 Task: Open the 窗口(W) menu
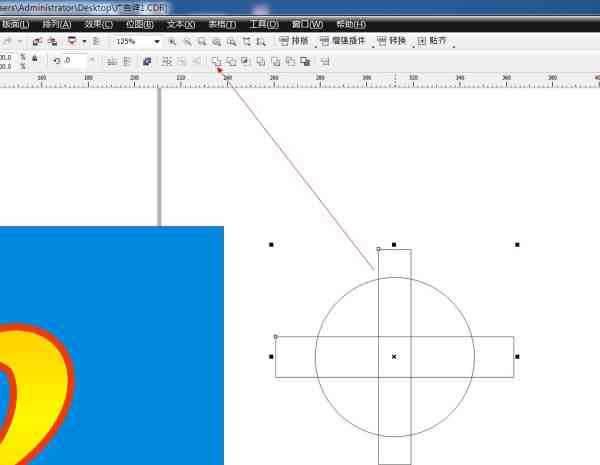pos(307,24)
